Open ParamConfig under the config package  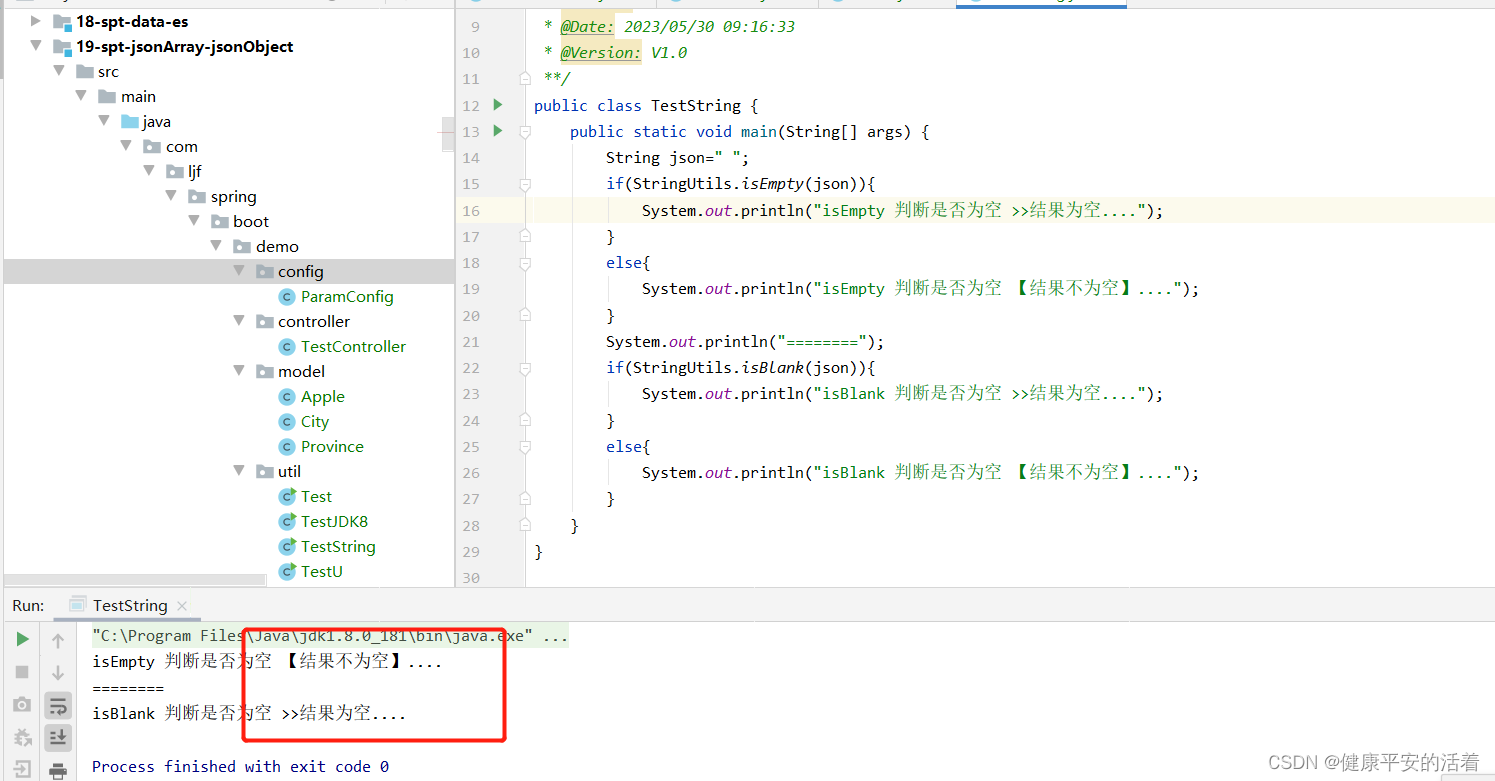346,296
